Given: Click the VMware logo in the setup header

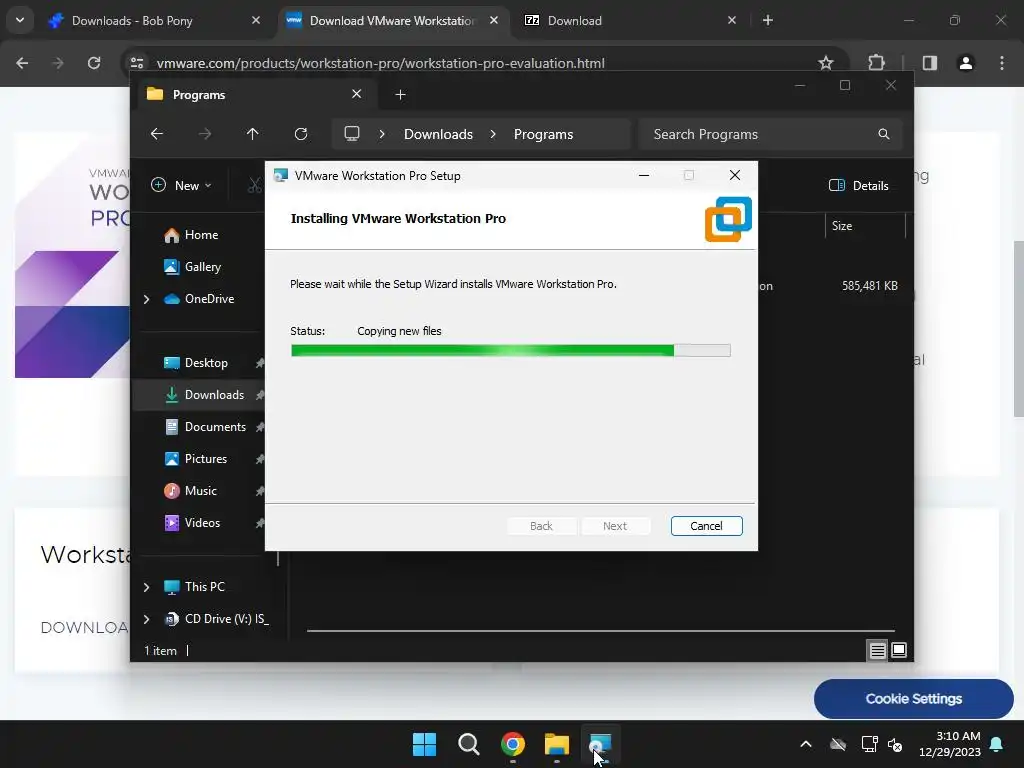Looking at the screenshot, I should pos(728,219).
